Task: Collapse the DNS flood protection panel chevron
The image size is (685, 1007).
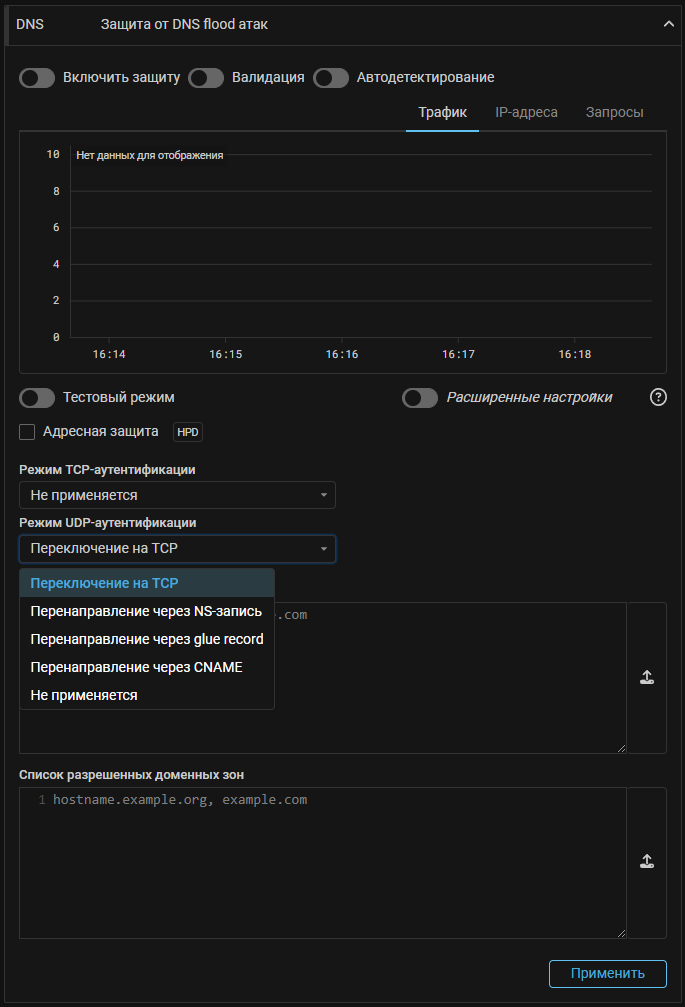Action: tap(669, 24)
